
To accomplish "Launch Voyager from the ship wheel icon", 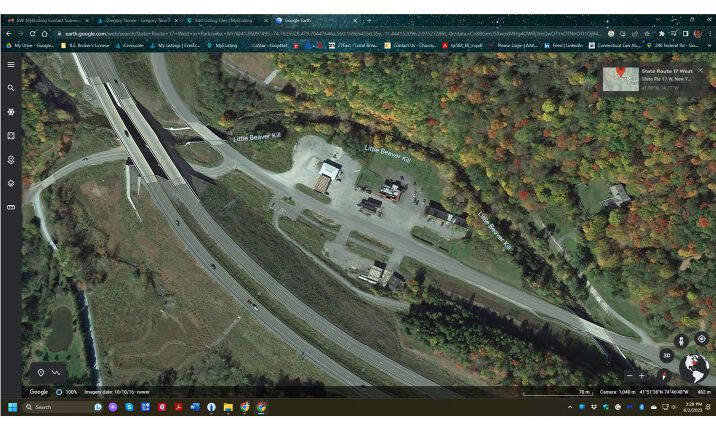I will point(11,112).
